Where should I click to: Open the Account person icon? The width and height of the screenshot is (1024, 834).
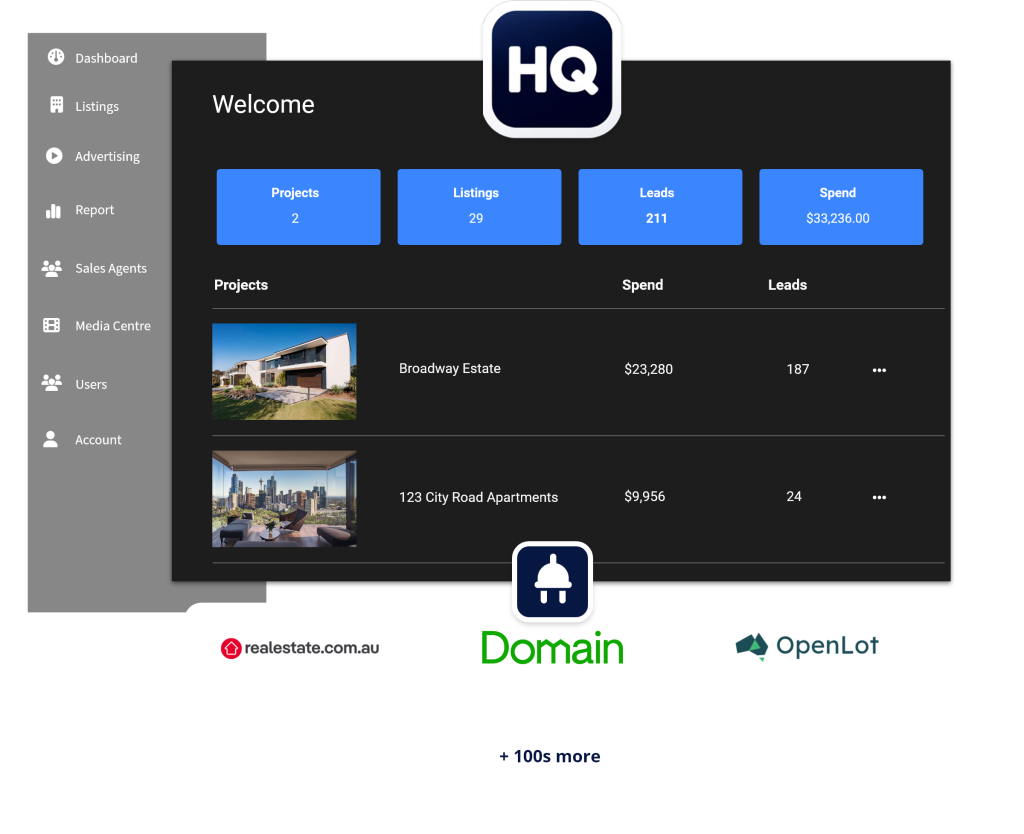51,439
